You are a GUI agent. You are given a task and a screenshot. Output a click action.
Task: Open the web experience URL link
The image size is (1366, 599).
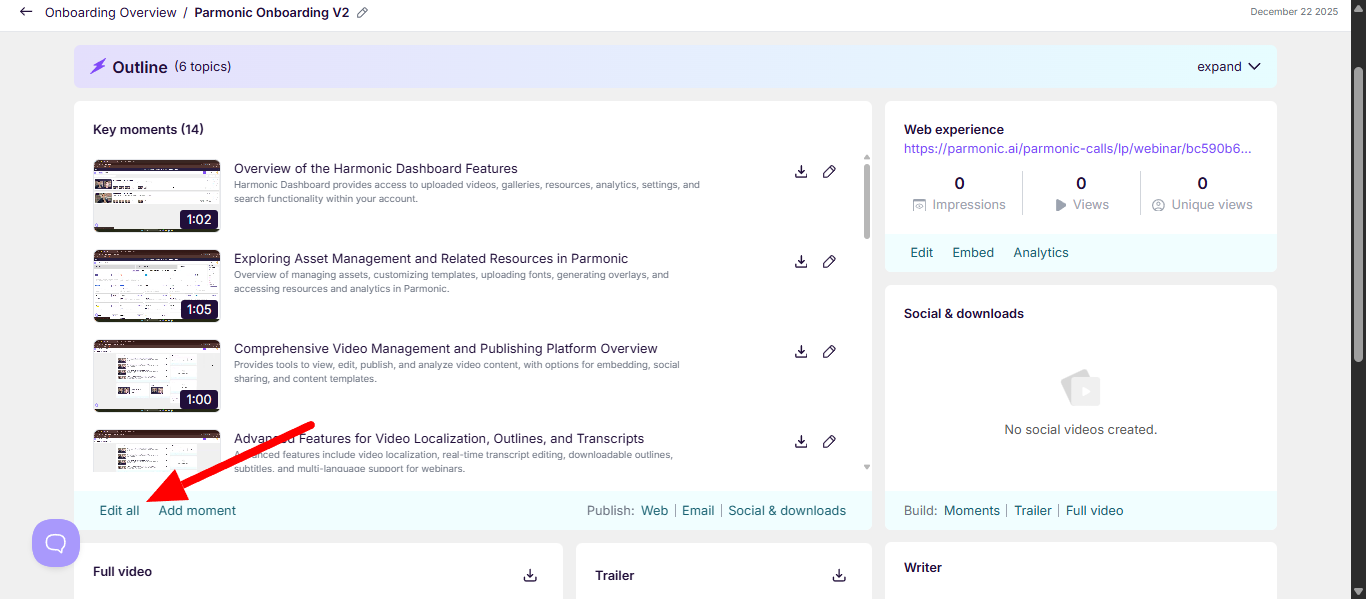pos(1078,148)
